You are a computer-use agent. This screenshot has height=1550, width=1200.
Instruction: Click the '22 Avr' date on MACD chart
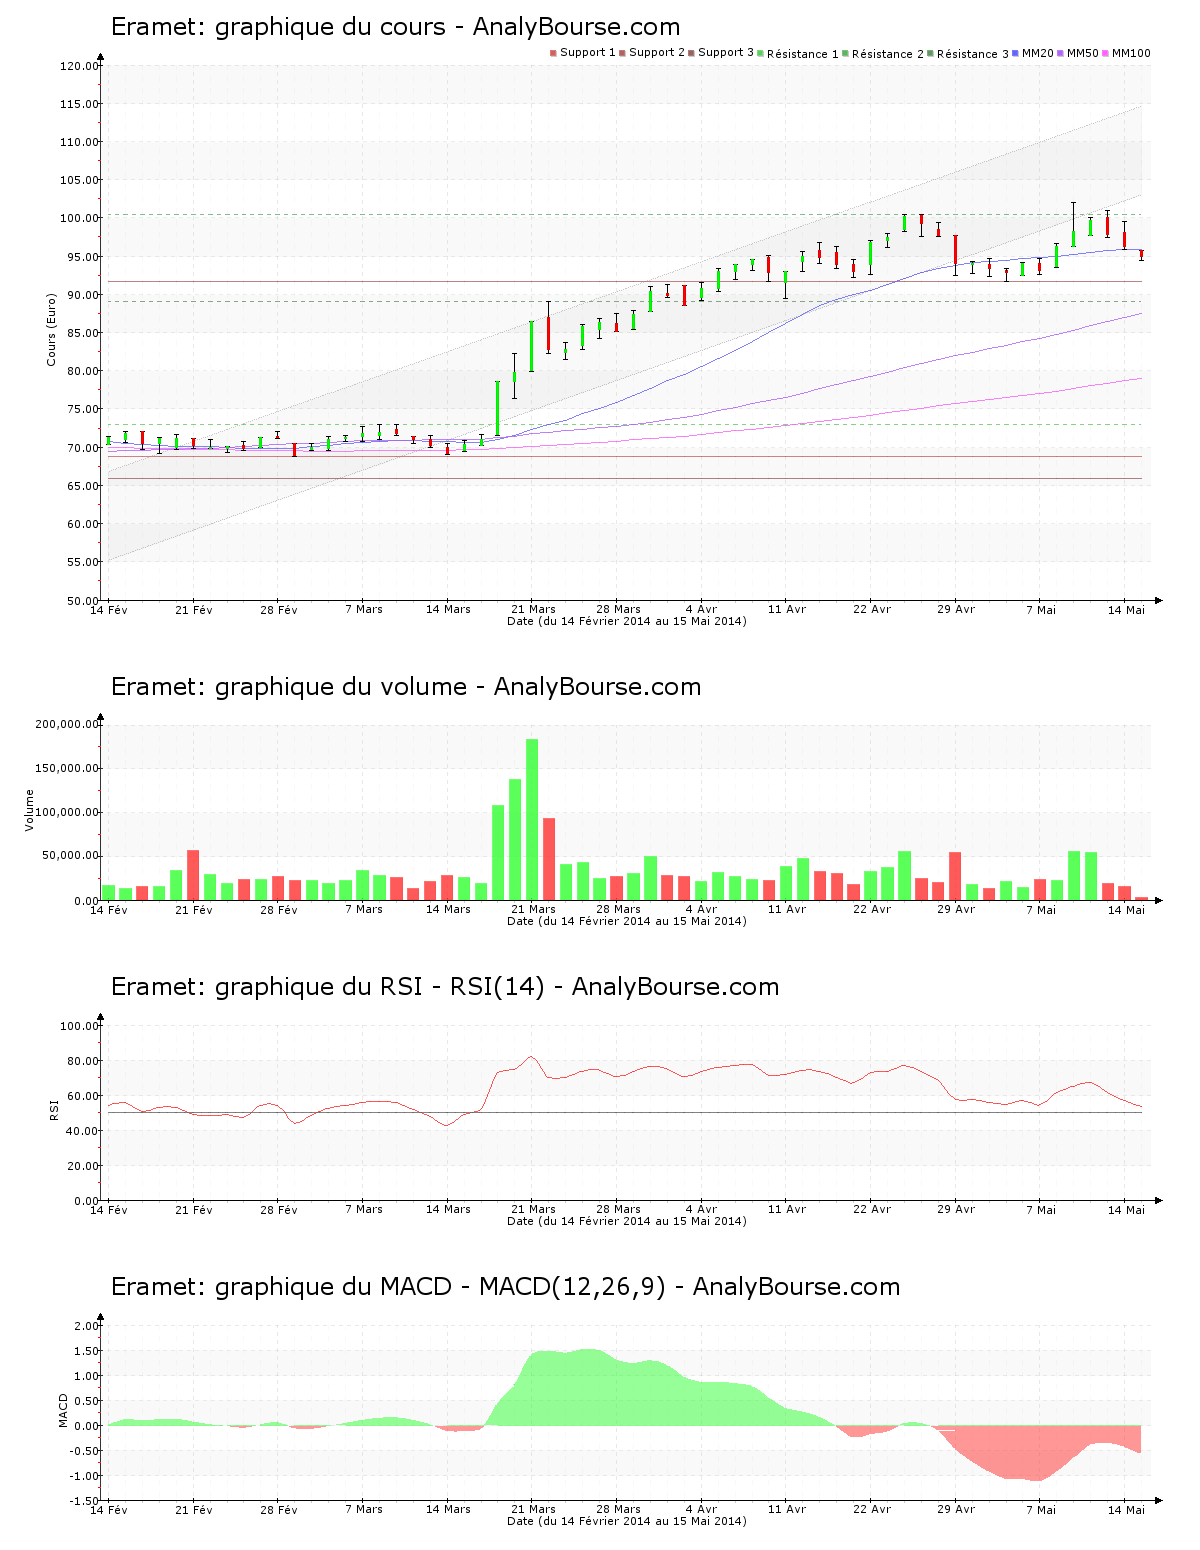[x=872, y=1509]
